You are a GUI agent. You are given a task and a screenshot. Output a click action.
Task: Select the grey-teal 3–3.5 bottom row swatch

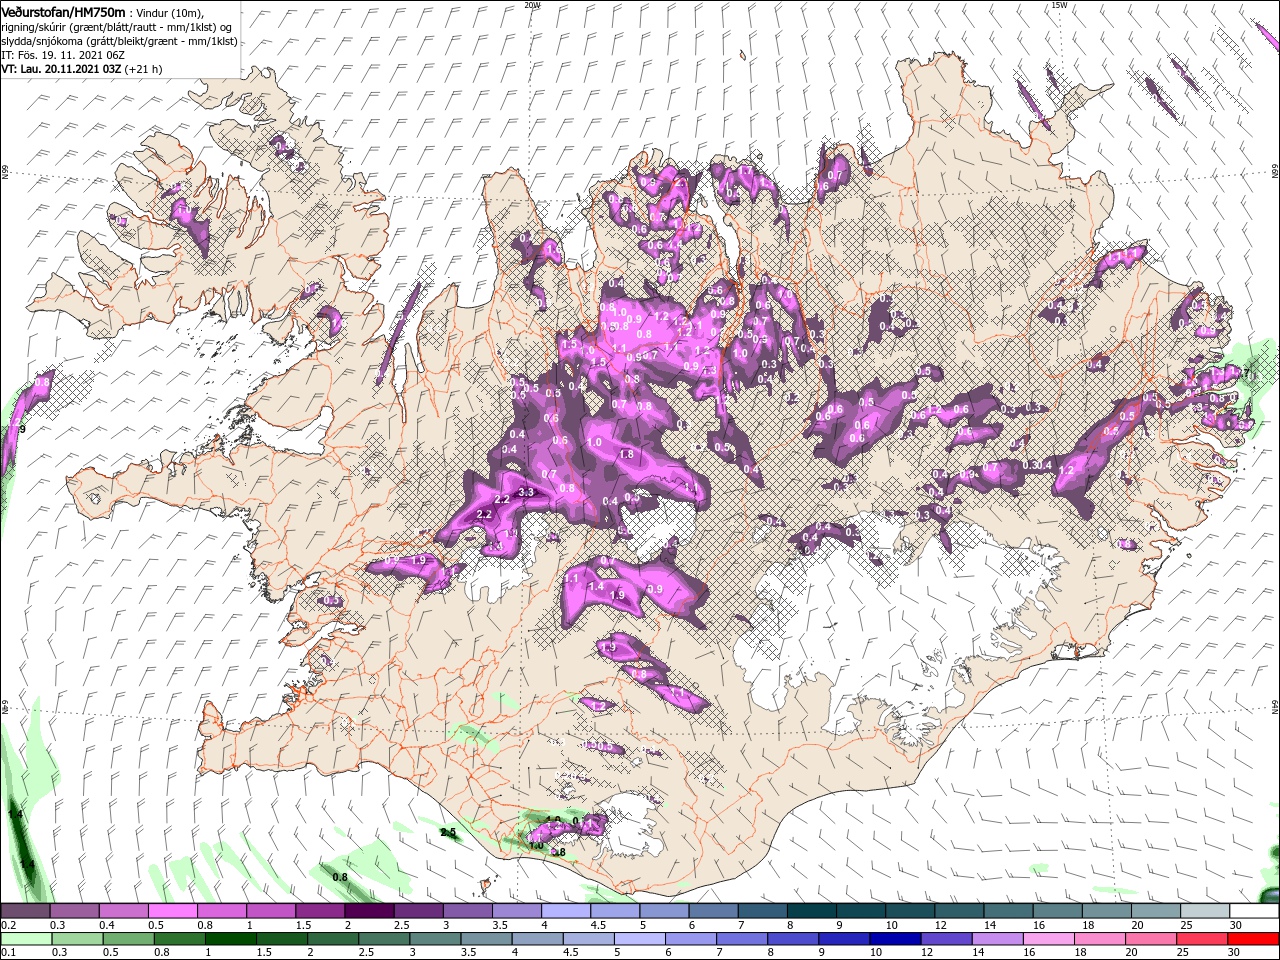(x=436, y=939)
